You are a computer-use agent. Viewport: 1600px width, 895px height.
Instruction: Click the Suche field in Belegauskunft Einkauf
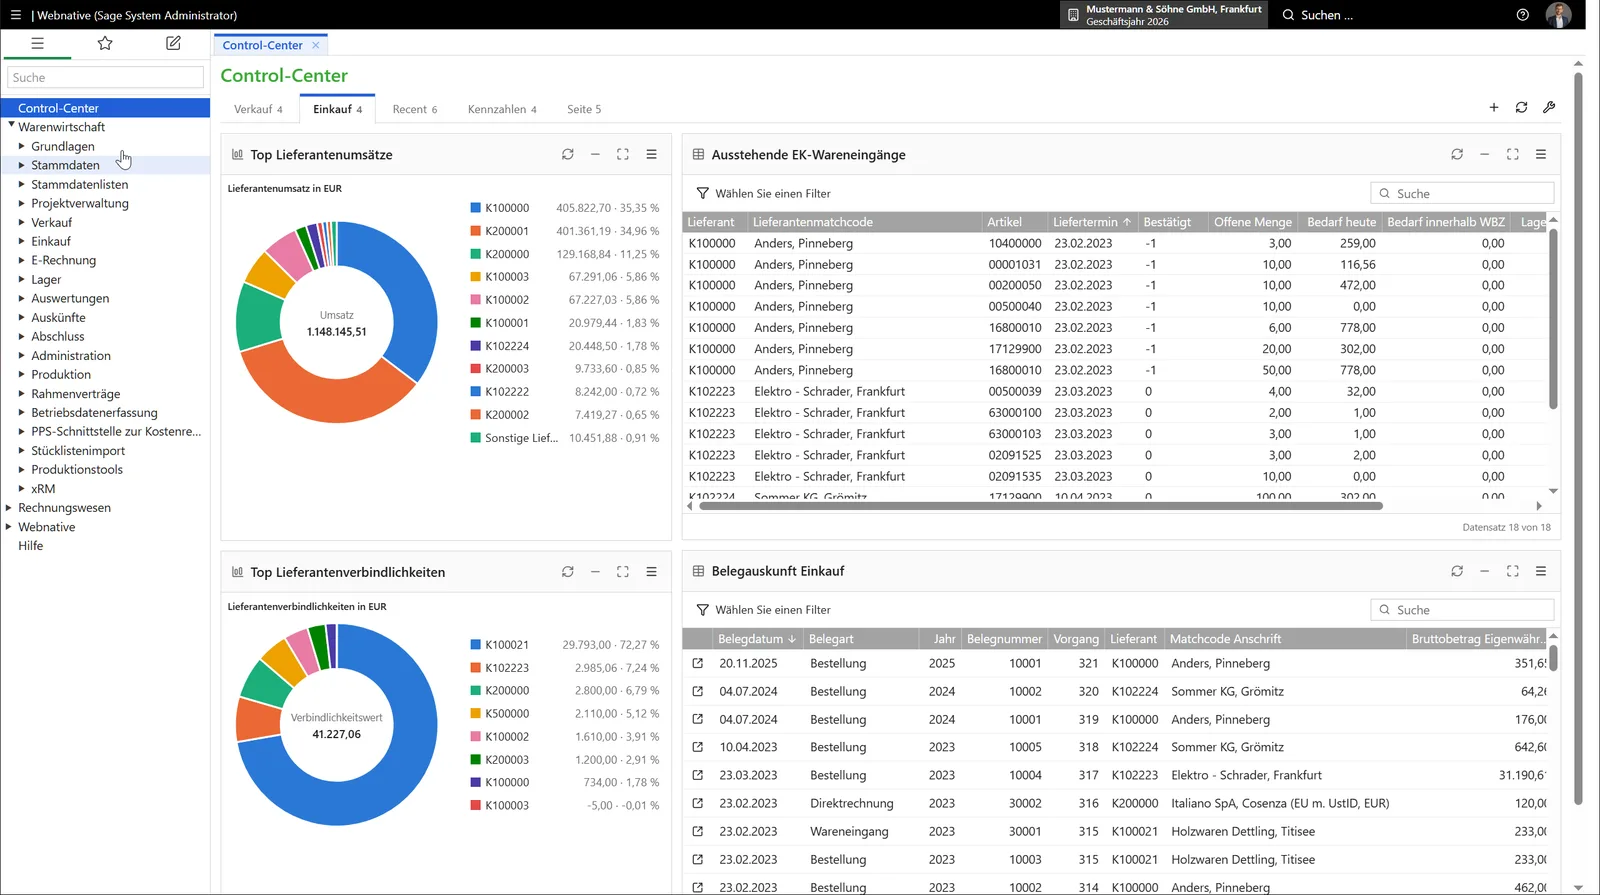coord(1462,610)
